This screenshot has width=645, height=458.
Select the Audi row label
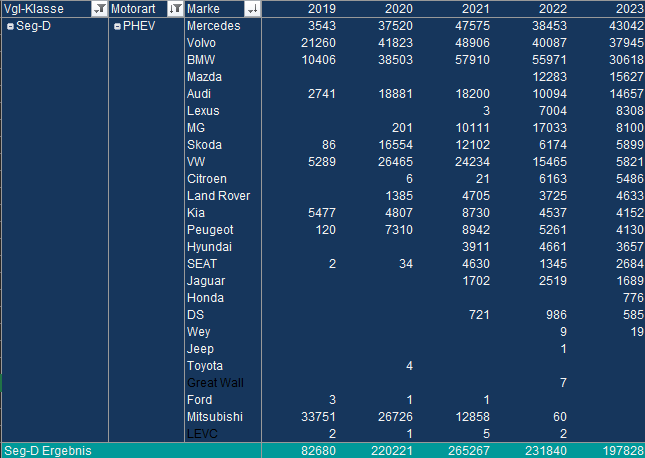199,94
